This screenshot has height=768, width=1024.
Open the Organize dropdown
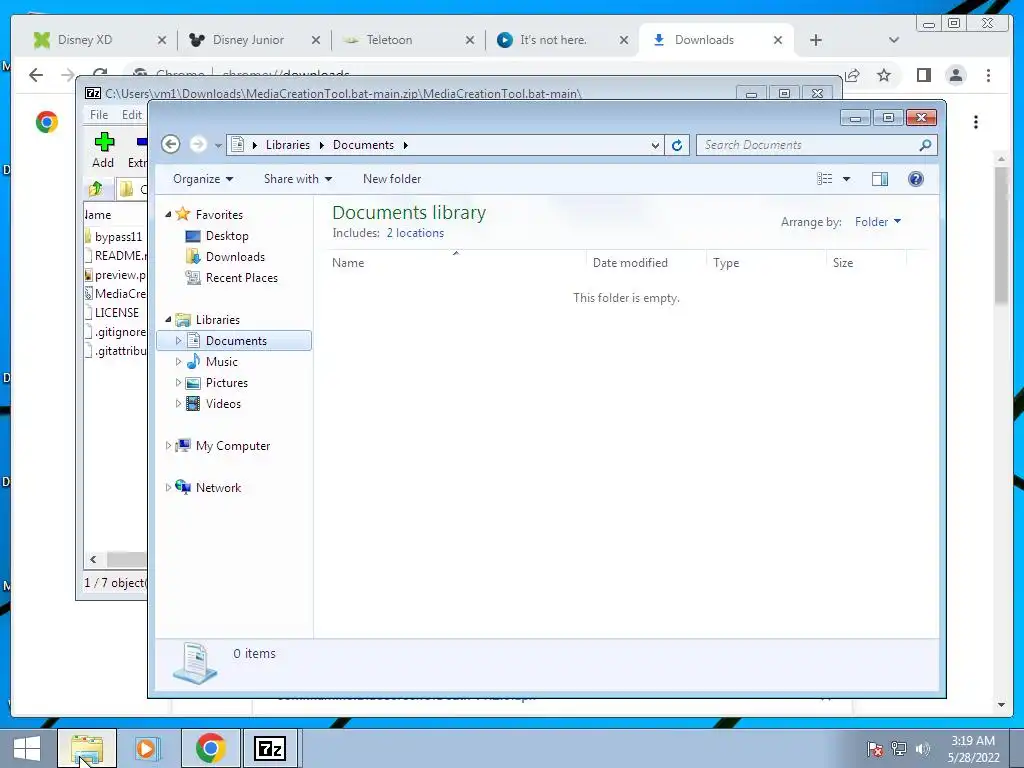(x=203, y=179)
